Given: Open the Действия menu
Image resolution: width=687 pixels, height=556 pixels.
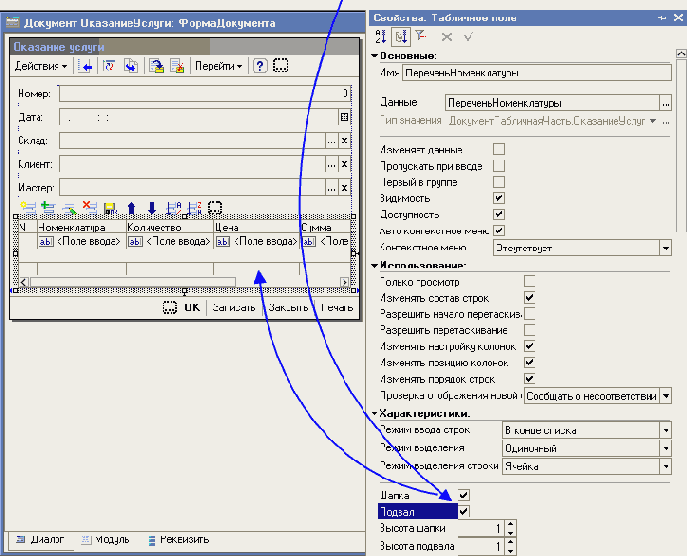Looking at the screenshot, I should click(x=41, y=66).
